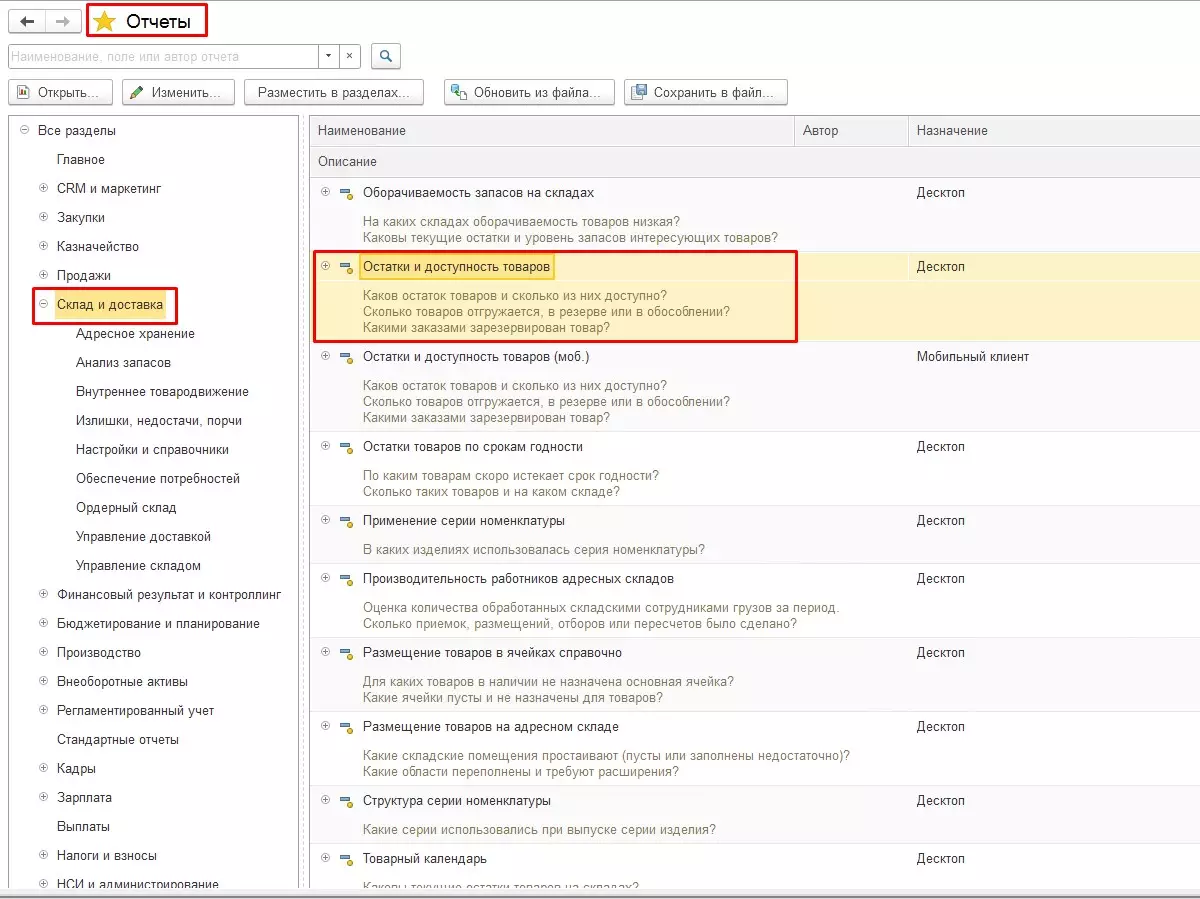Click Разместить в разделах... button

(x=334, y=92)
